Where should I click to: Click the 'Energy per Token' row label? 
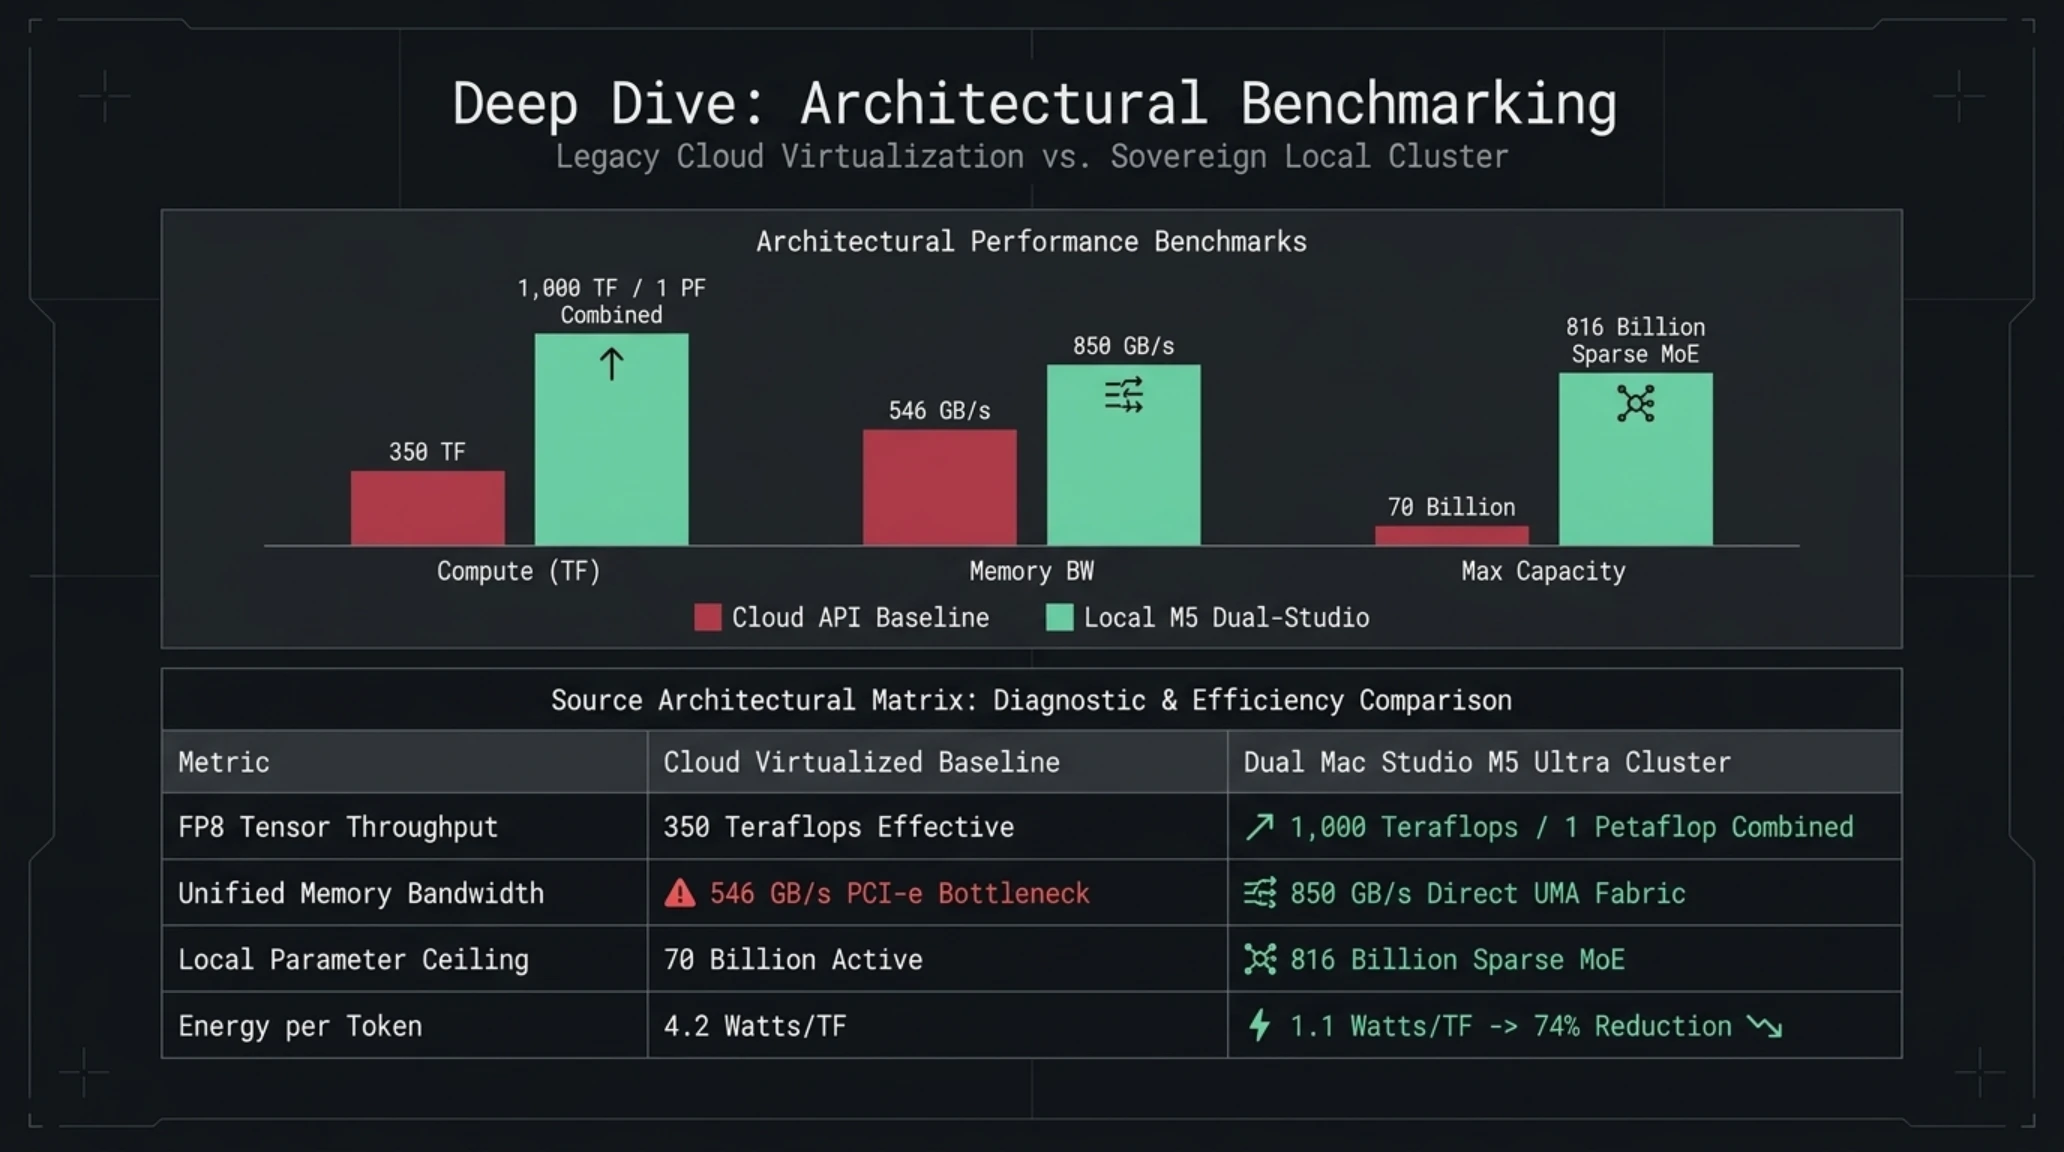(x=300, y=1026)
